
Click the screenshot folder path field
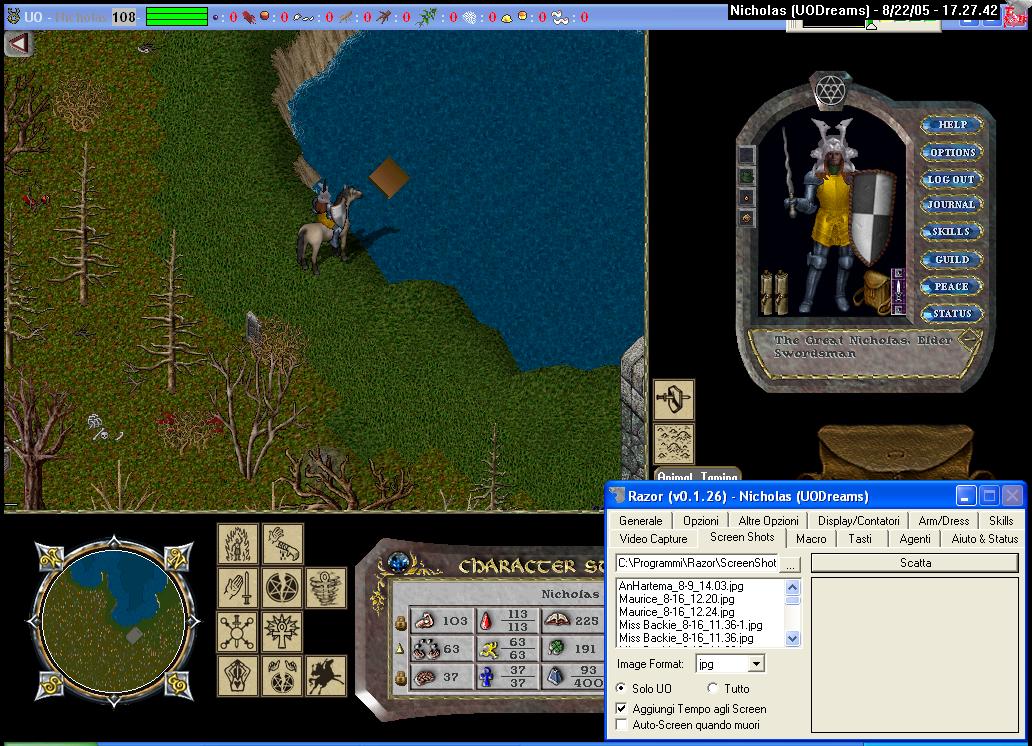pyautogui.click(x=698, y=563)
